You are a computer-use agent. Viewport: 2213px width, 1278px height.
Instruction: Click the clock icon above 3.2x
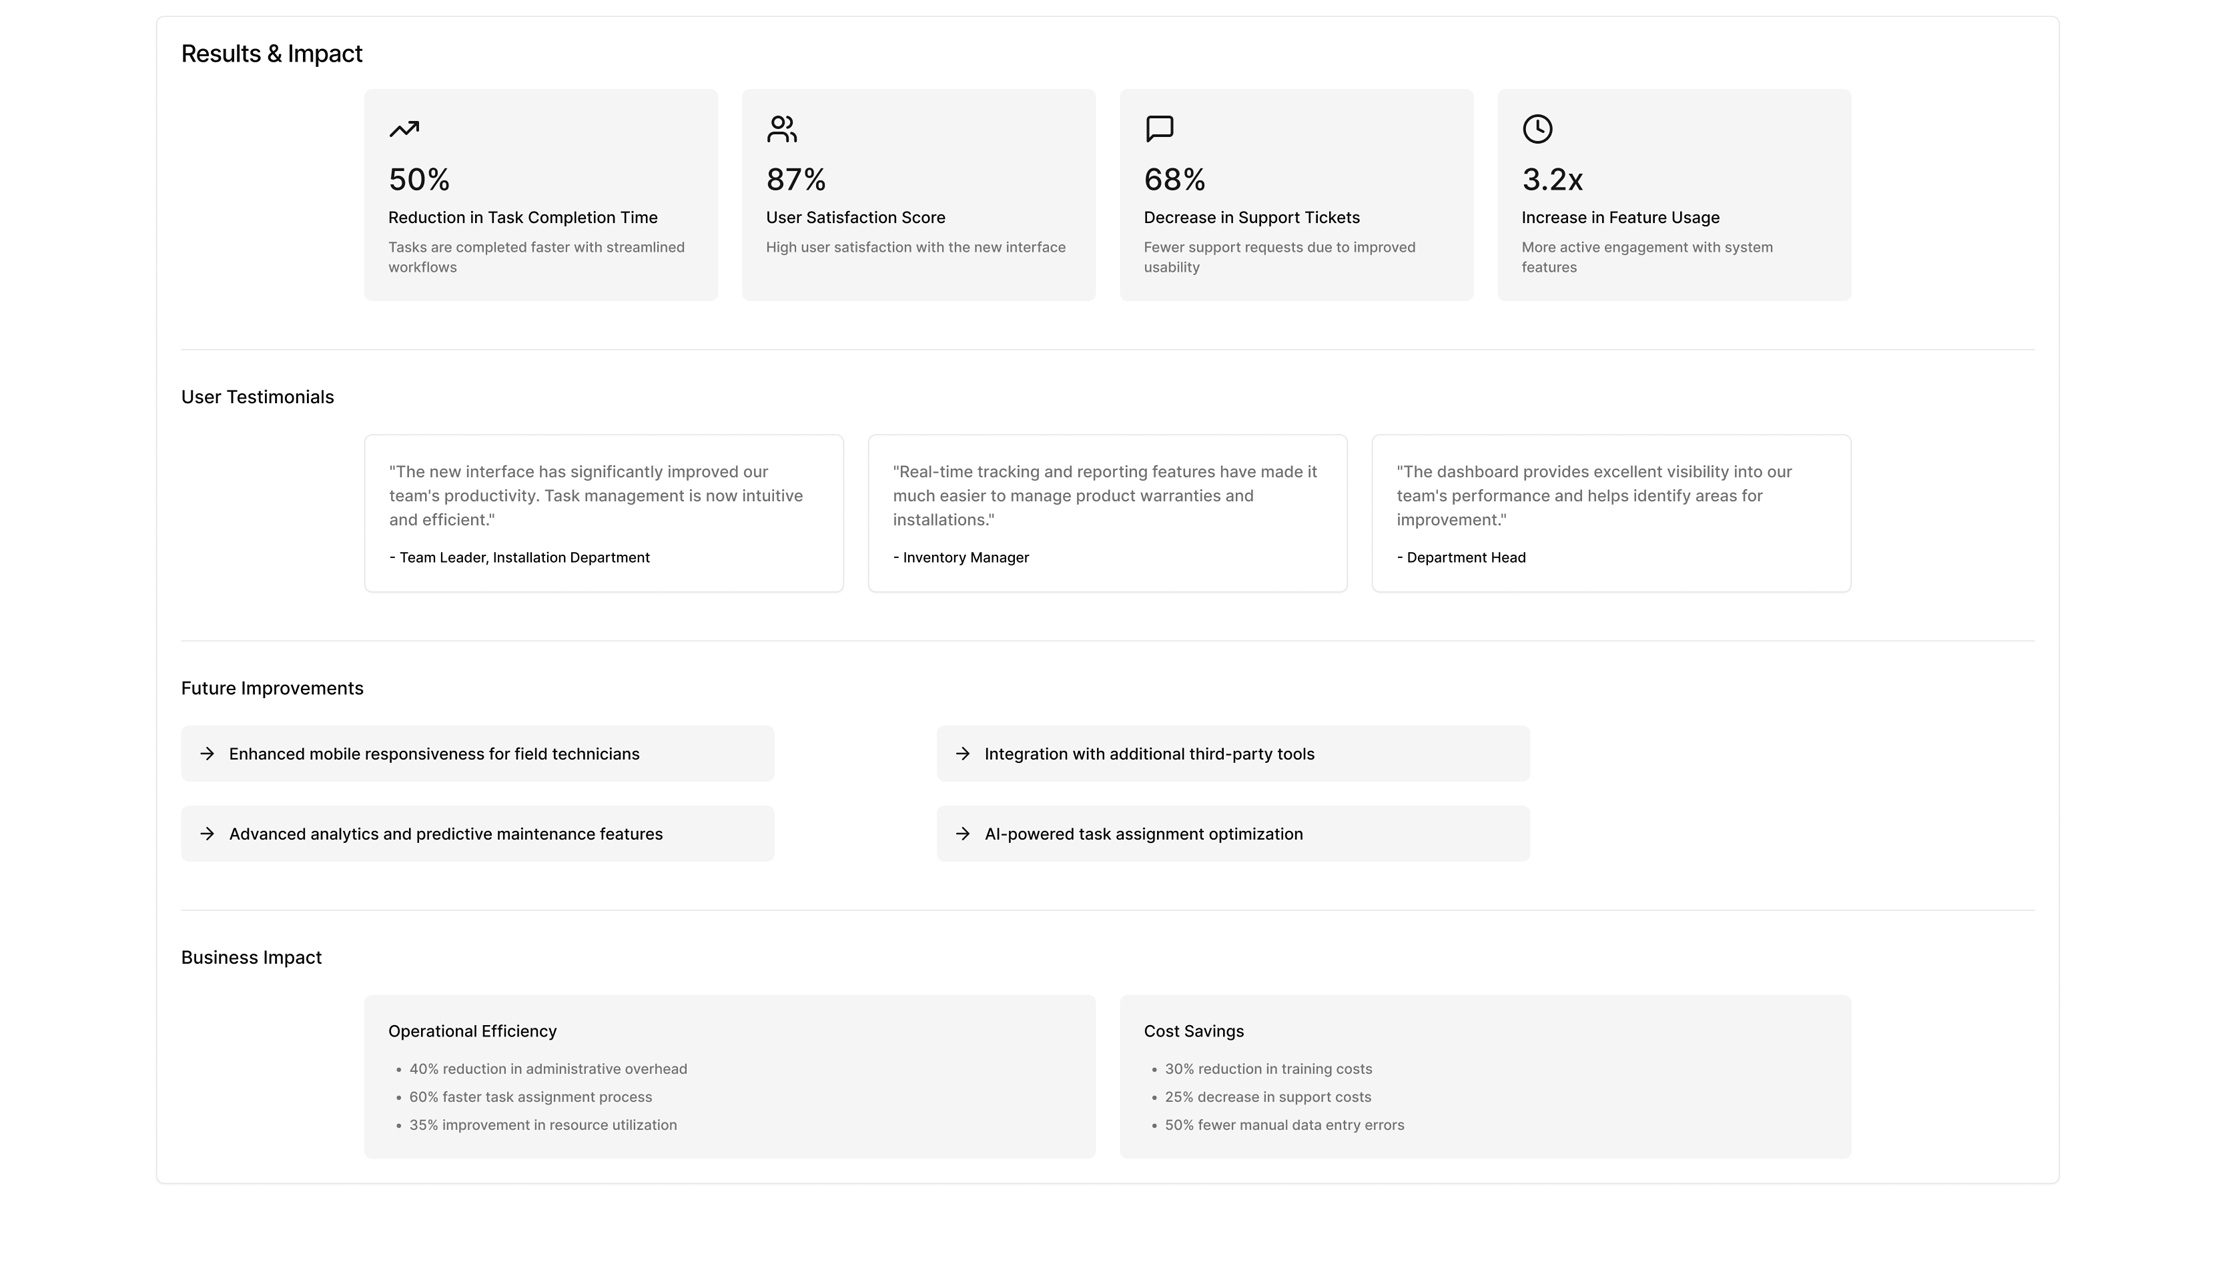(1537, 129)
